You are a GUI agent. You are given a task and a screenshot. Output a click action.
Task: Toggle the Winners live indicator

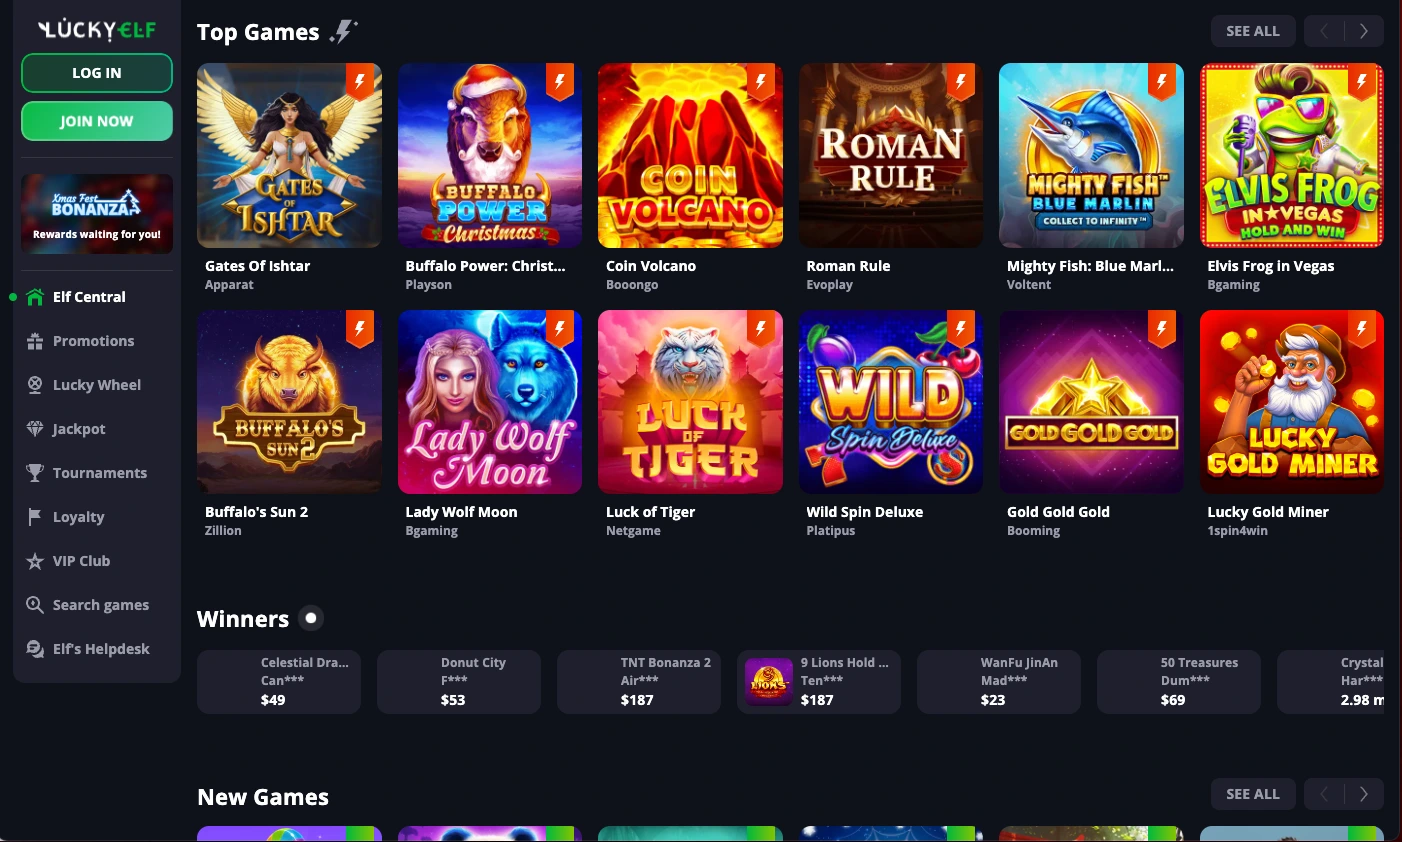coord(311,618)
